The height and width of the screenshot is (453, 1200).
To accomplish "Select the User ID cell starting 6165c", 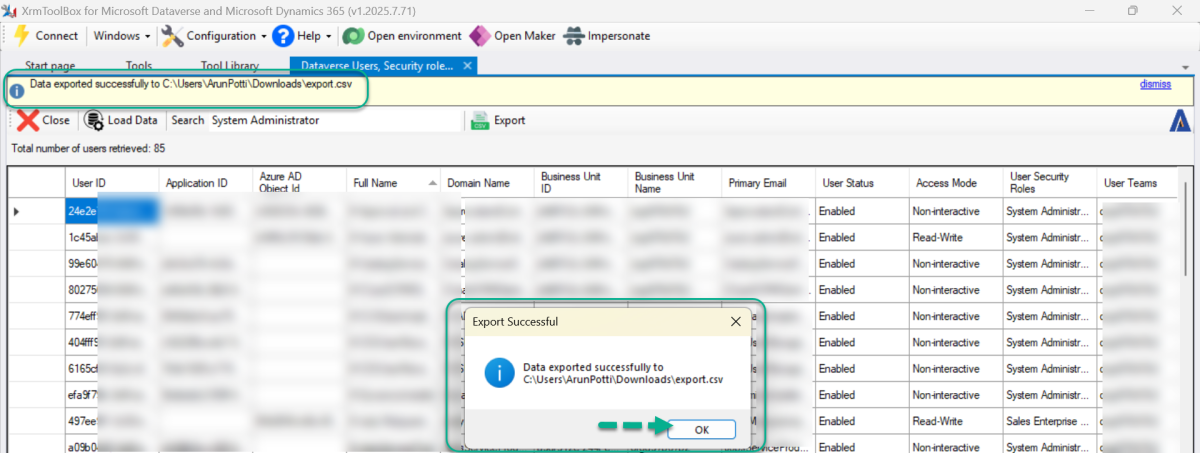I will click(x=112, y=368).
